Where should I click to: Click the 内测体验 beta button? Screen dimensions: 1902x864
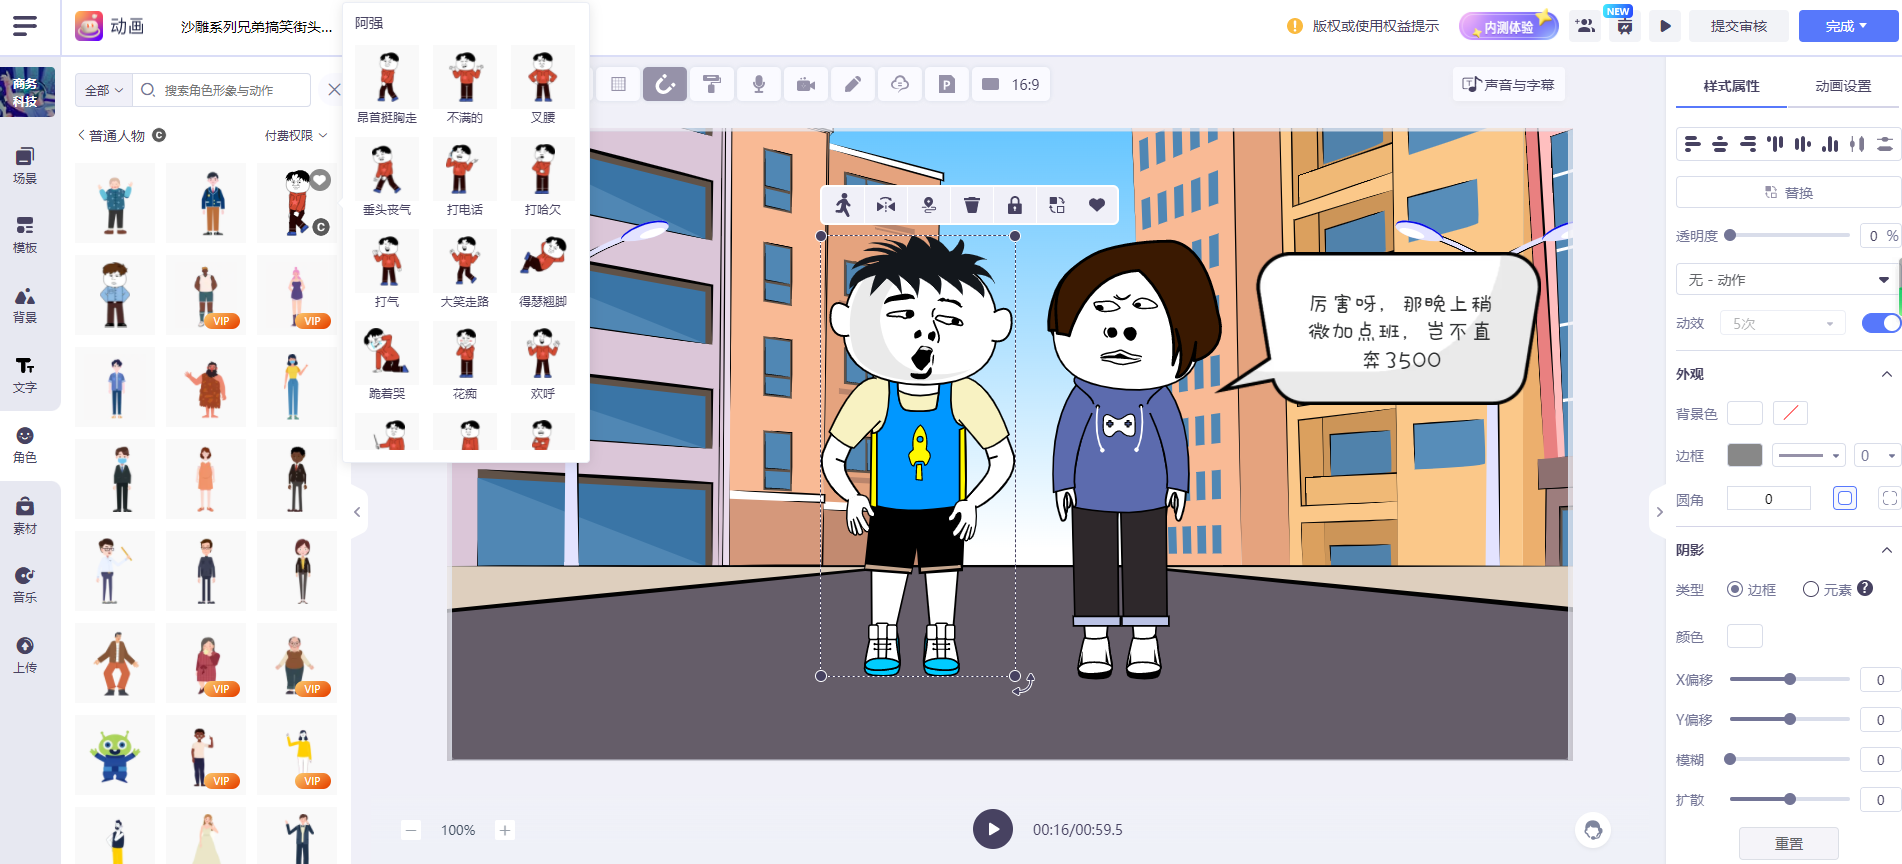[x=1508, y=26]
